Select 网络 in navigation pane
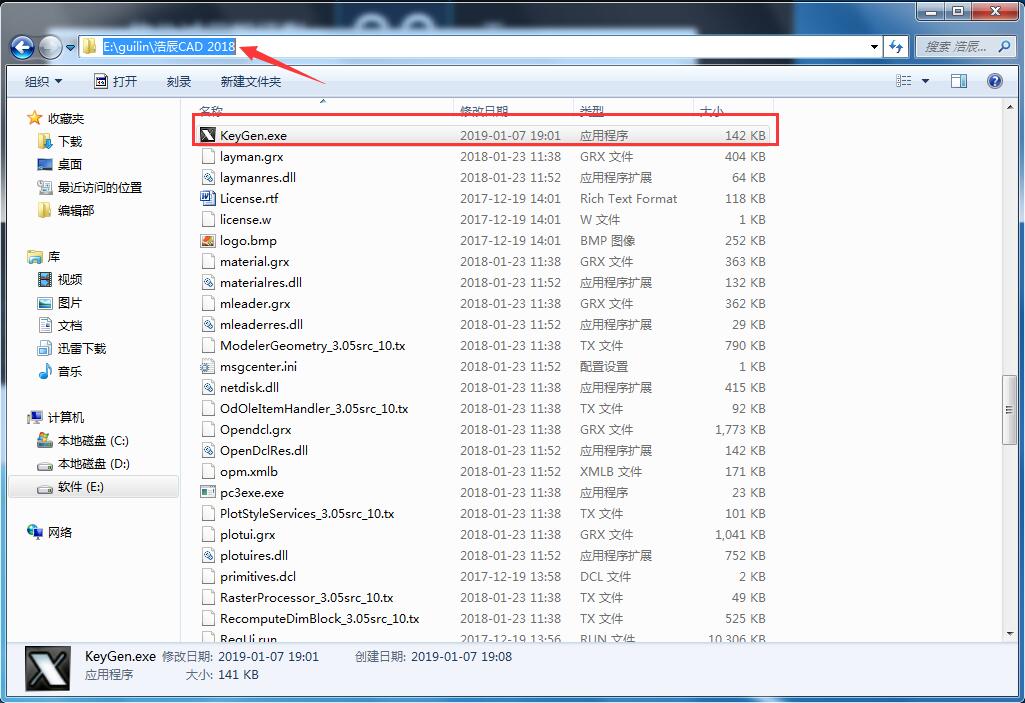 pyautogui.click(x=50, y=532)
